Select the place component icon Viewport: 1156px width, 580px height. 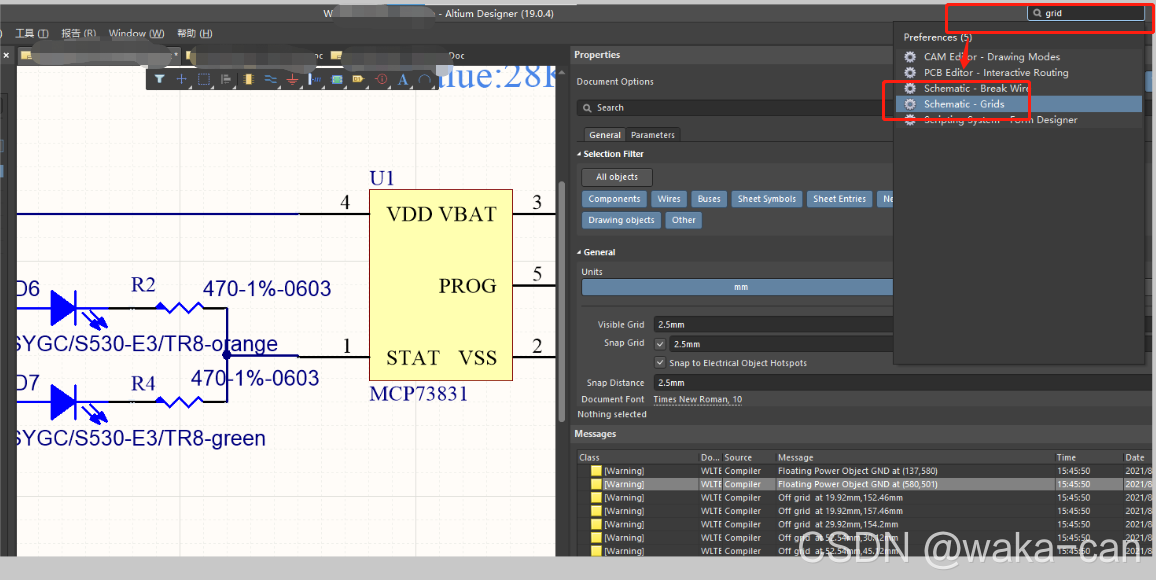pyautogui.click(x=248, y=79)
